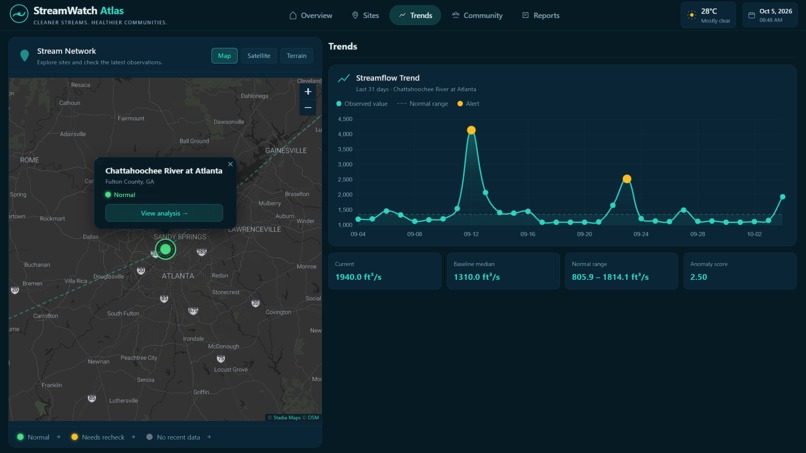Click the Anomaly score 2.50 card
Screen dimensions: 806x453
(x=740, y=271)
